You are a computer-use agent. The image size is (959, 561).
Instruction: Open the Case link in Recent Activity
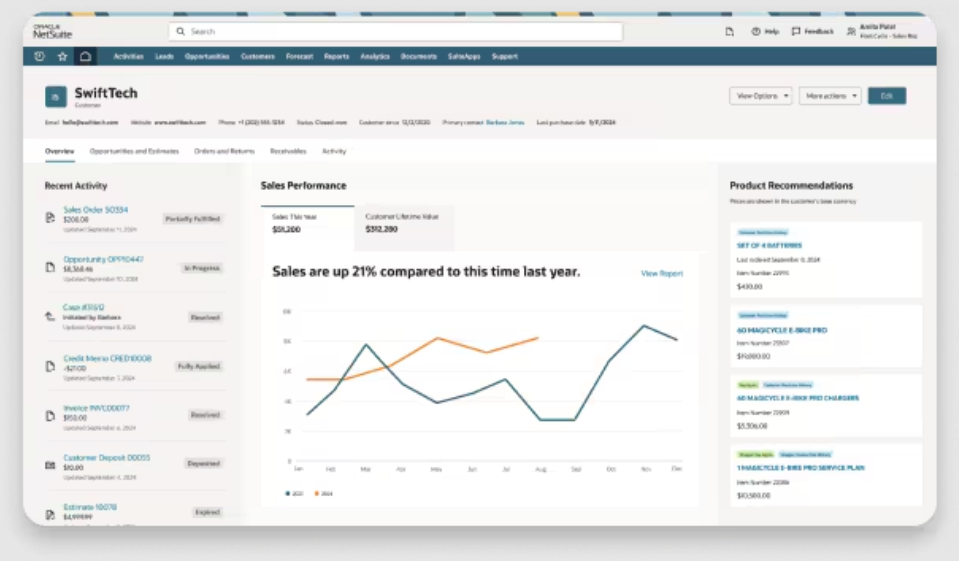tap(84, 307)
